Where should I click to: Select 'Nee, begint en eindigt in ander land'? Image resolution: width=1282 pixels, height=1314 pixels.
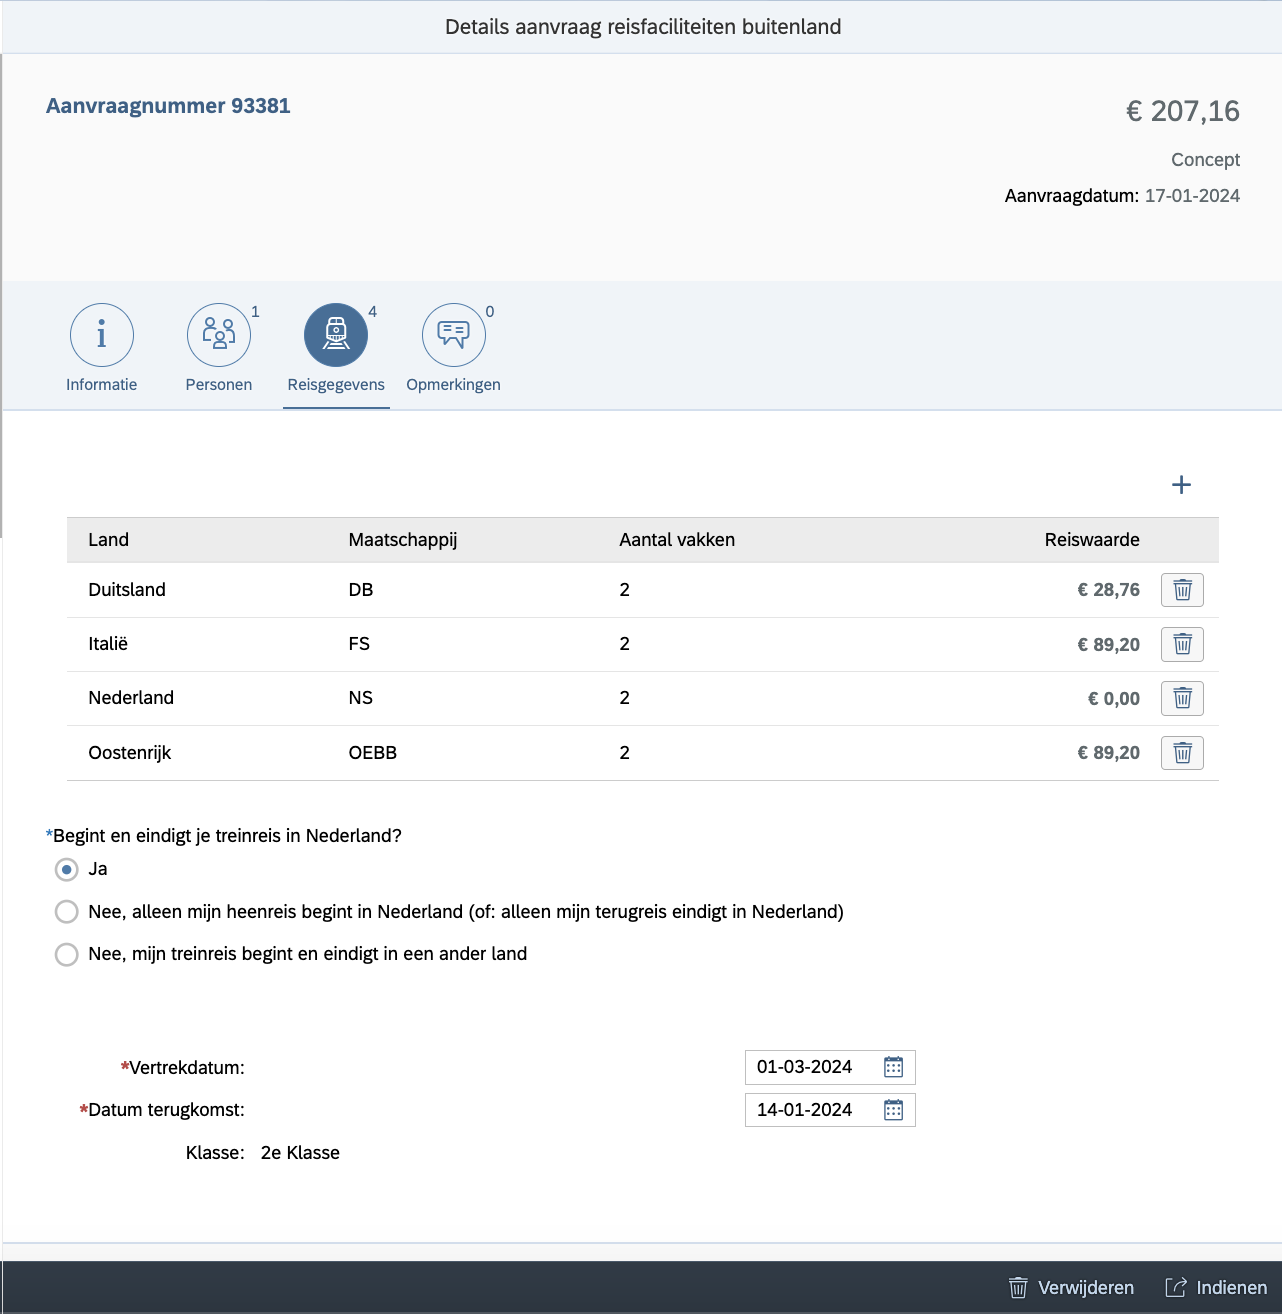click(x=67, y=955)
